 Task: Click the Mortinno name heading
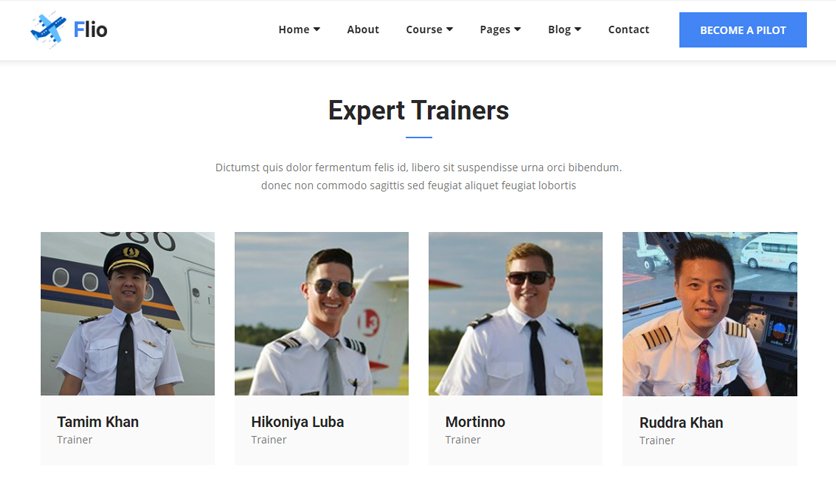pos(475,422)
